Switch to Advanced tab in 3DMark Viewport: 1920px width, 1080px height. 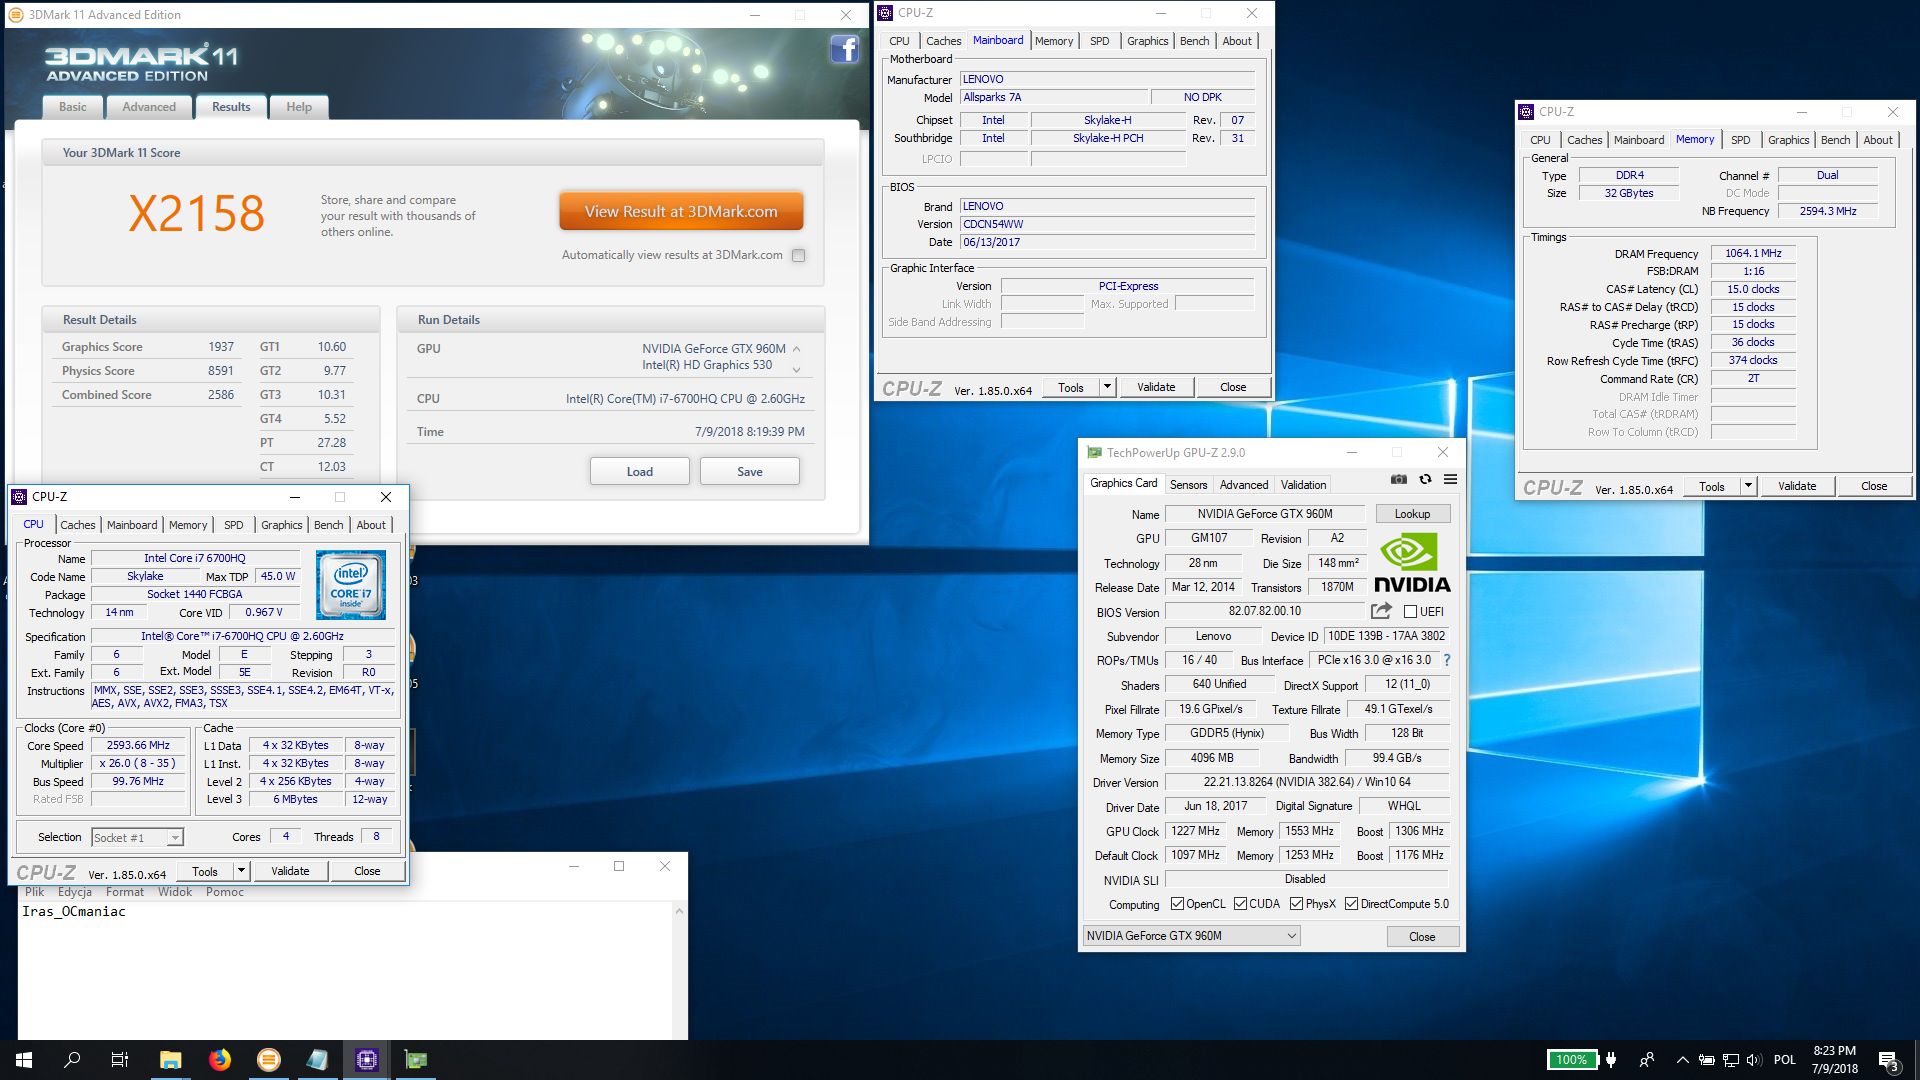(x=149, y=107)
